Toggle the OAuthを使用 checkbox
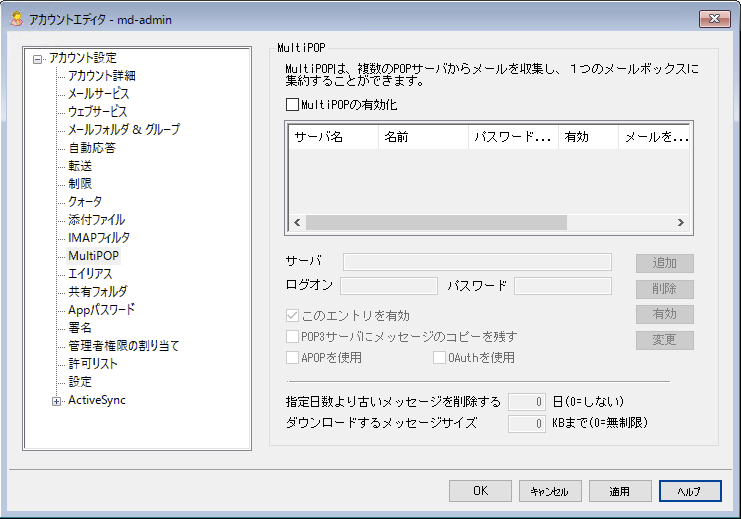This screenshot has height=519, width=741. 439,357
